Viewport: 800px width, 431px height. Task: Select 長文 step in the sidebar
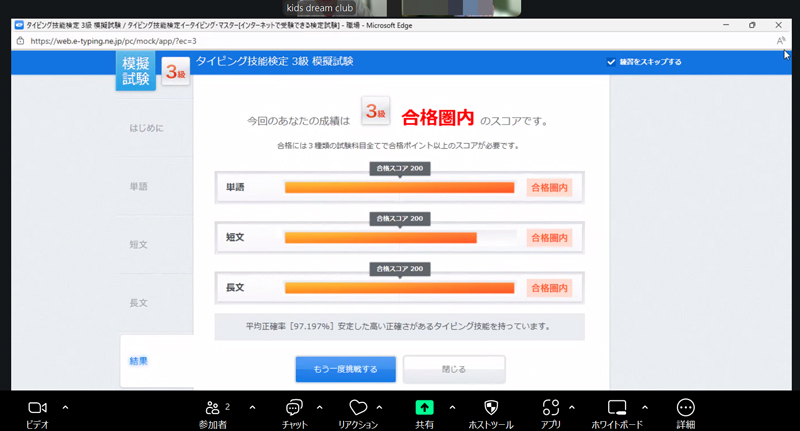(x=138, y=303)
